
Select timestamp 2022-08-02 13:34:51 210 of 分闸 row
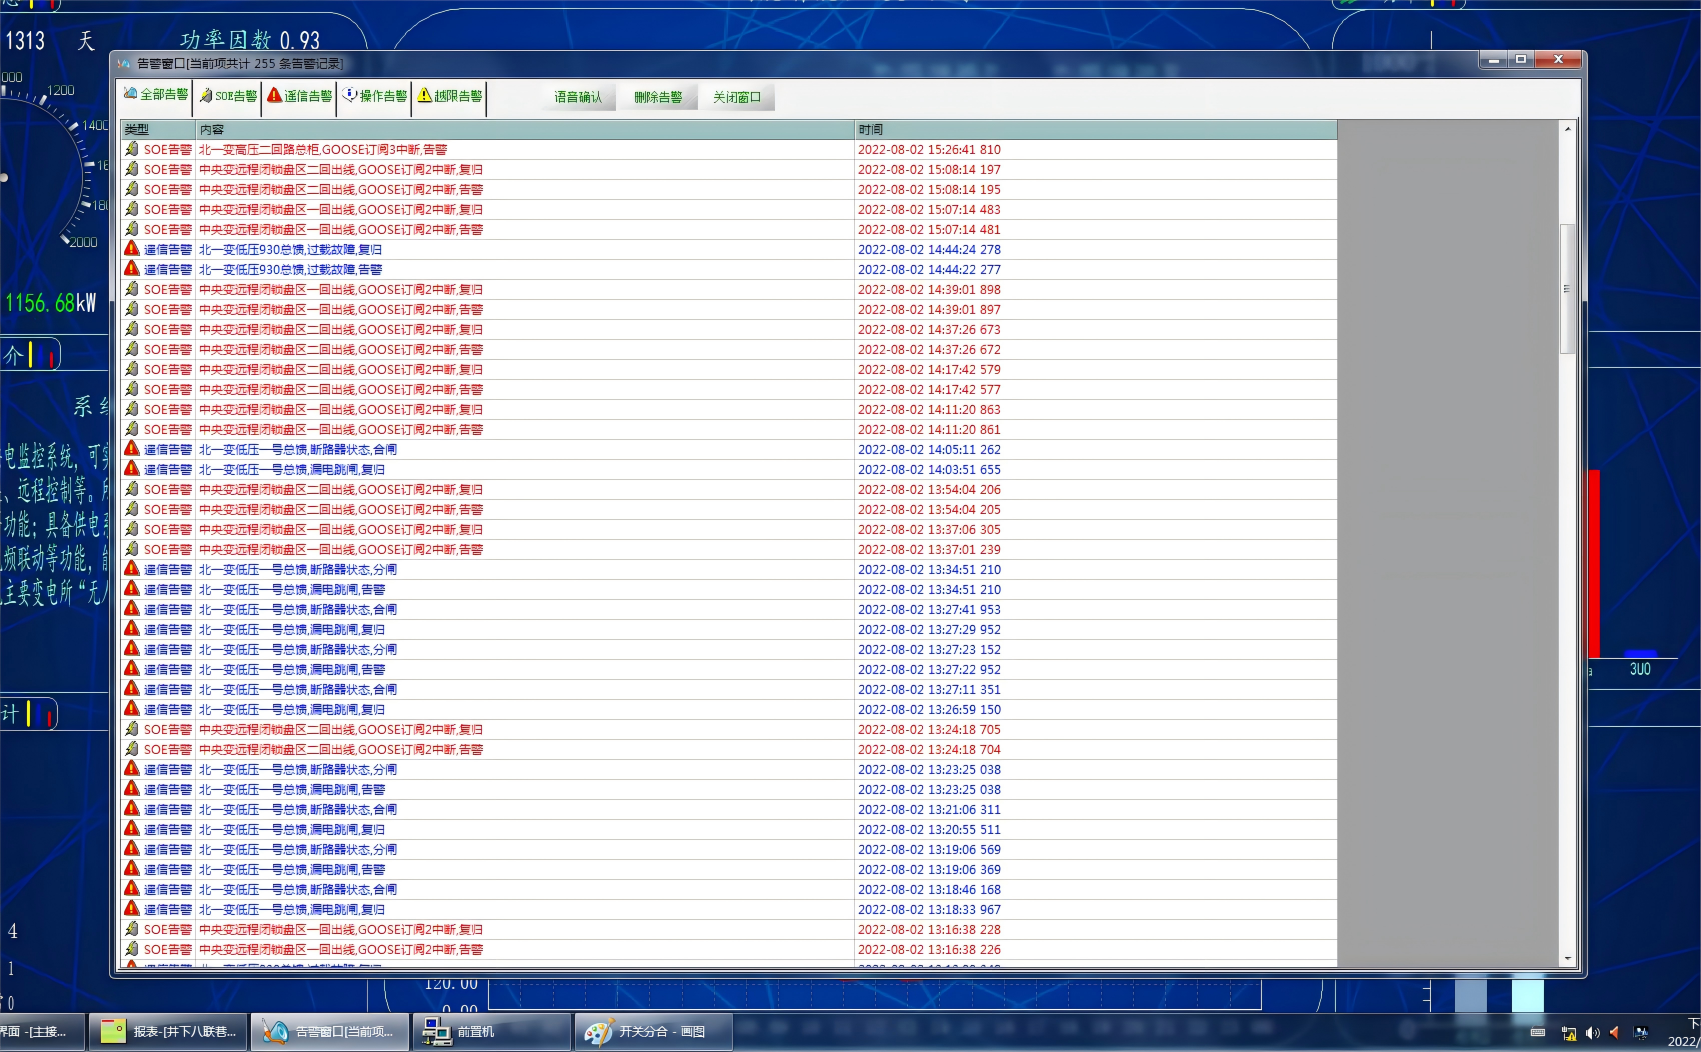point(929,570)
